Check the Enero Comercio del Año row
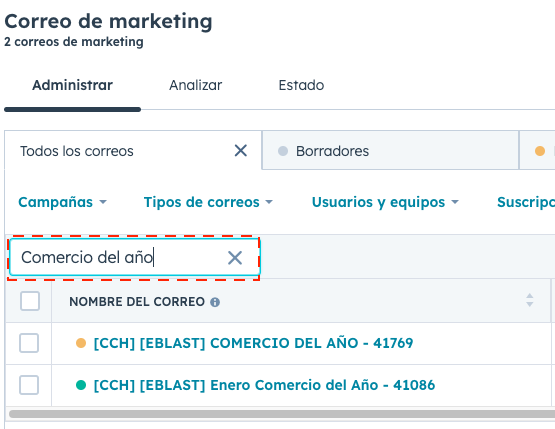The image size is (555, 429). pyautogui.click(x=29, y=385)
